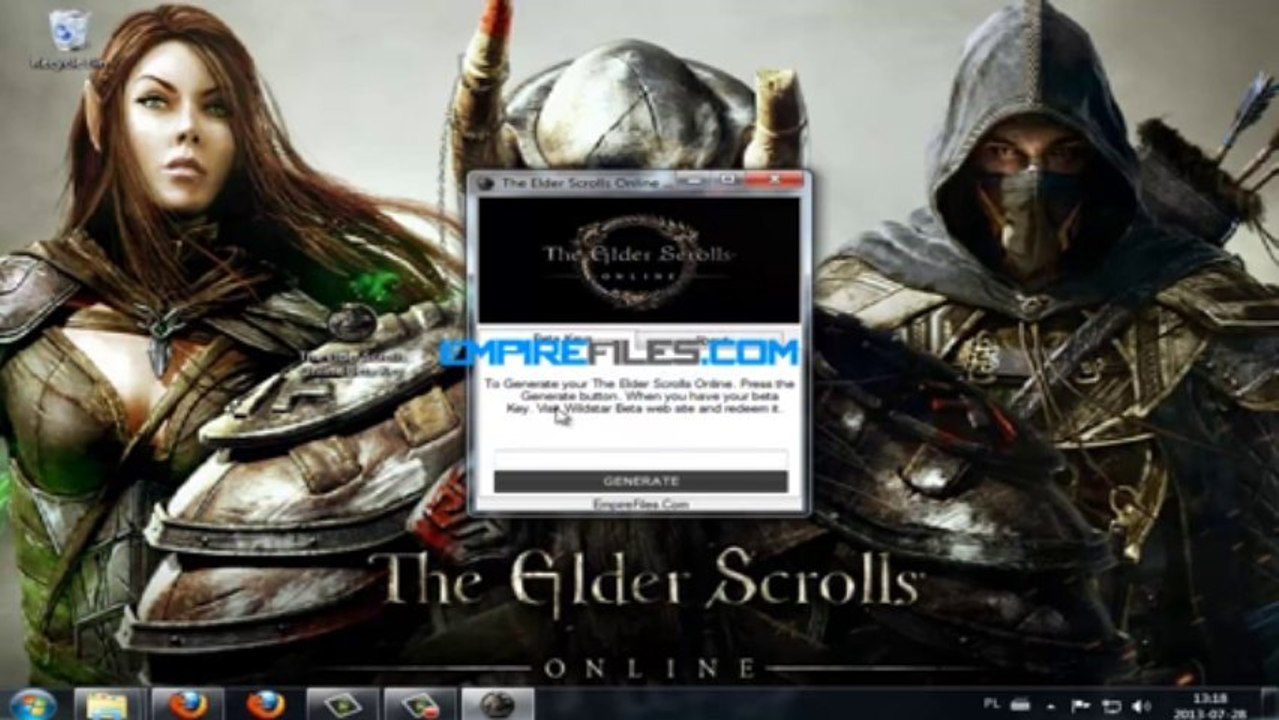The image size is (1279, 720).
Task: Open the green taskbar app without red badge
Action: point(342,704)
